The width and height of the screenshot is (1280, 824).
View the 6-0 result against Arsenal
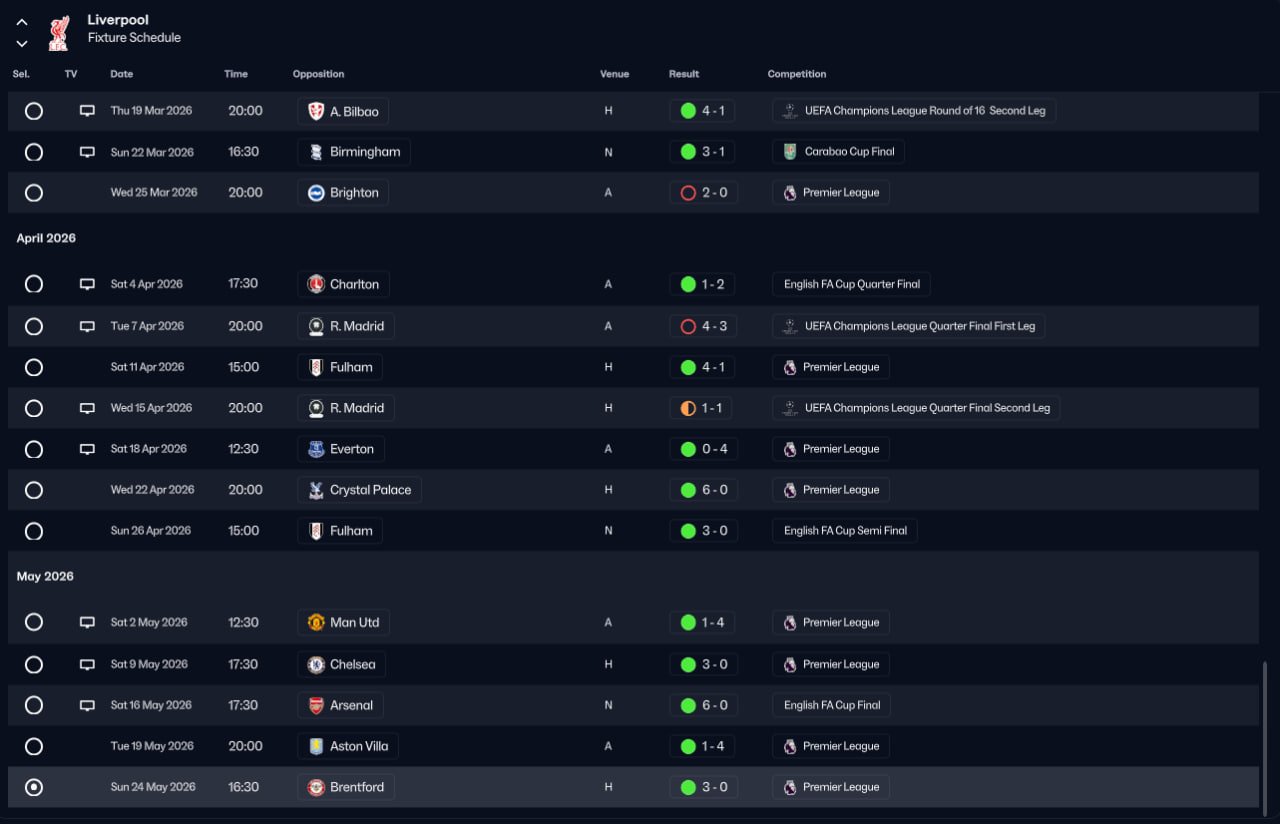coord(704,705)
